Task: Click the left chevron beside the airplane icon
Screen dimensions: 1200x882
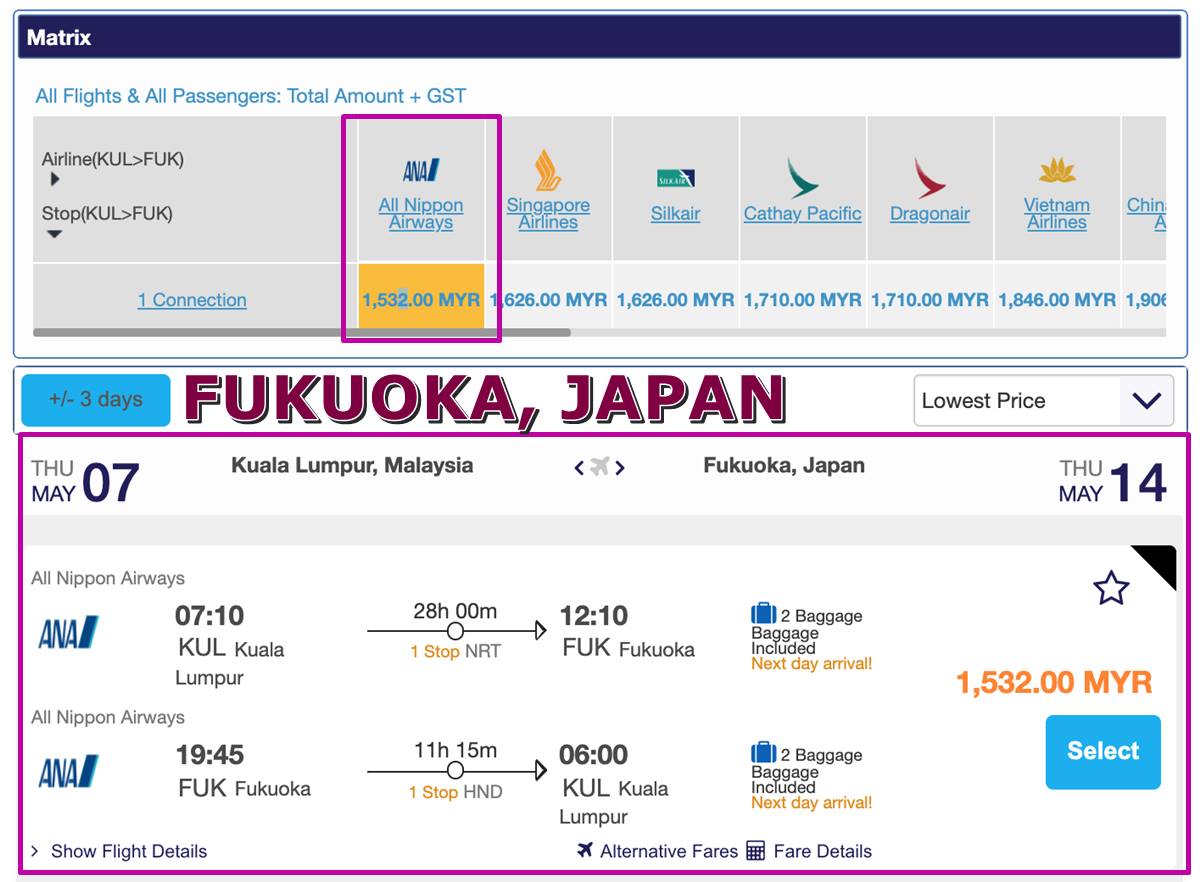Action: (x=579, y=467)
